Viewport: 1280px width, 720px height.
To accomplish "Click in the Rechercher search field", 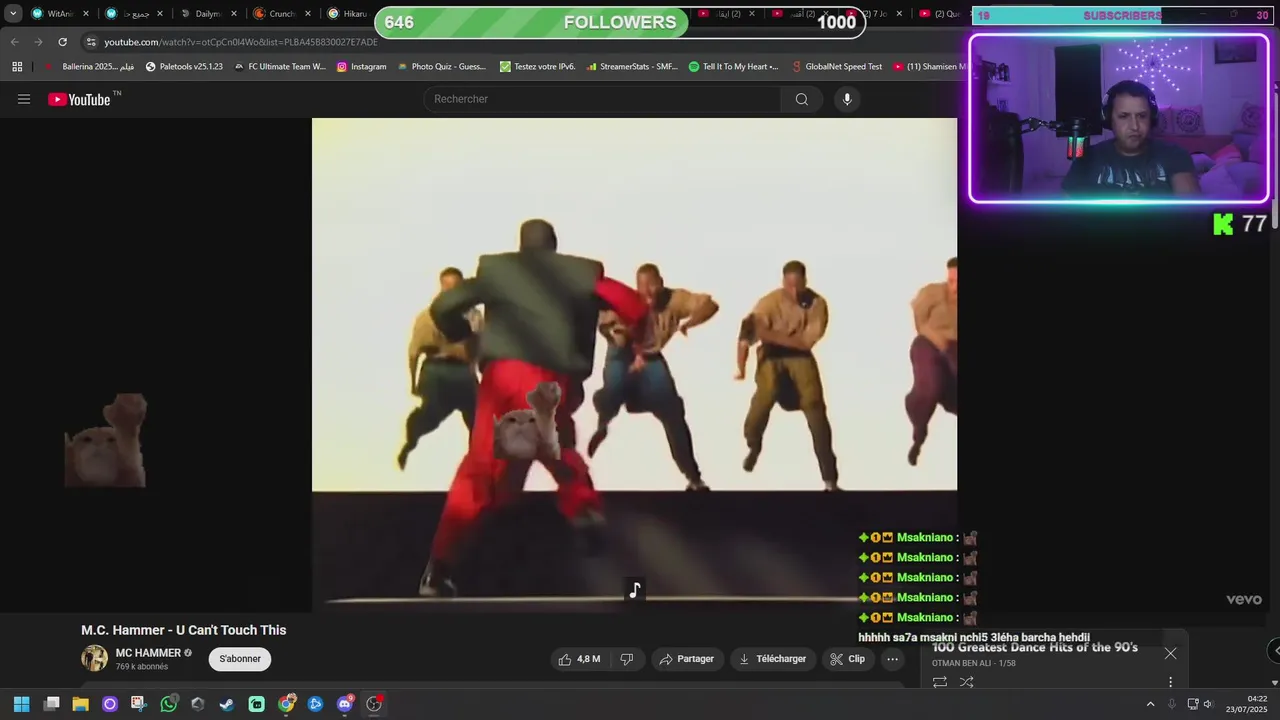I will pyautogui.click(x=604, y=99).
